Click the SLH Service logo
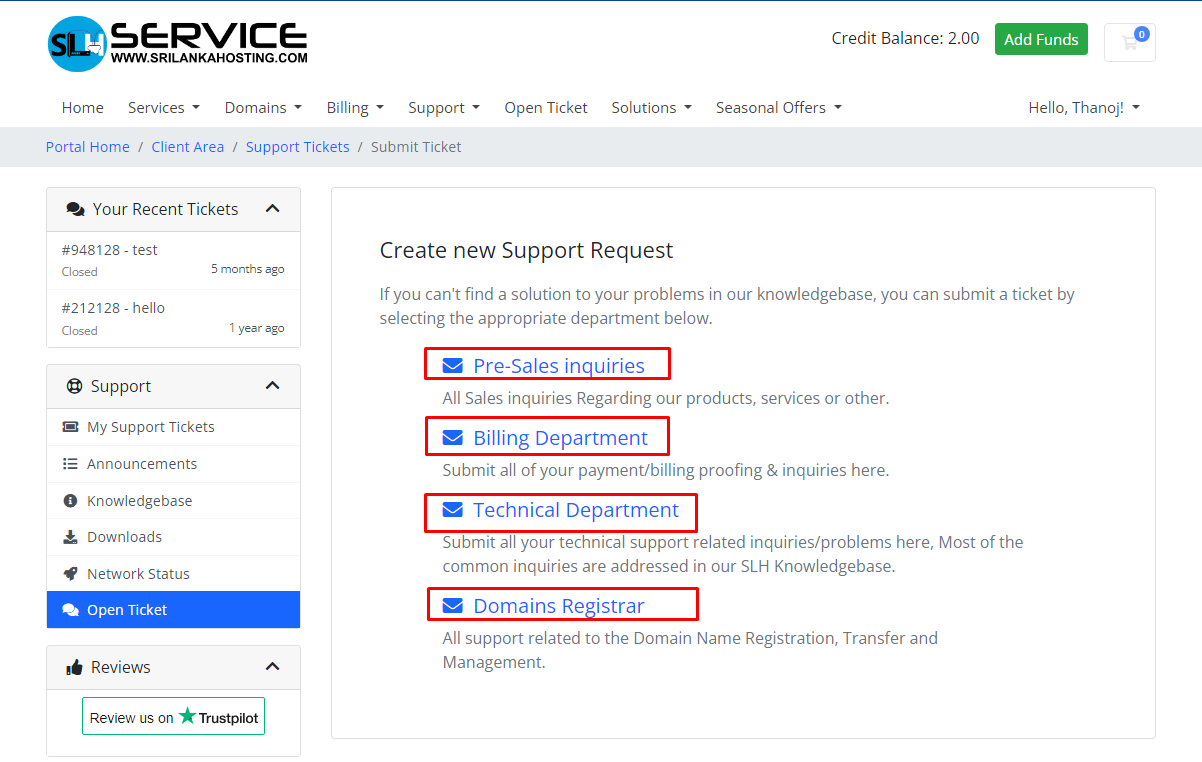This screenshot has width=1202, height=762. click(x=178, y=43)
